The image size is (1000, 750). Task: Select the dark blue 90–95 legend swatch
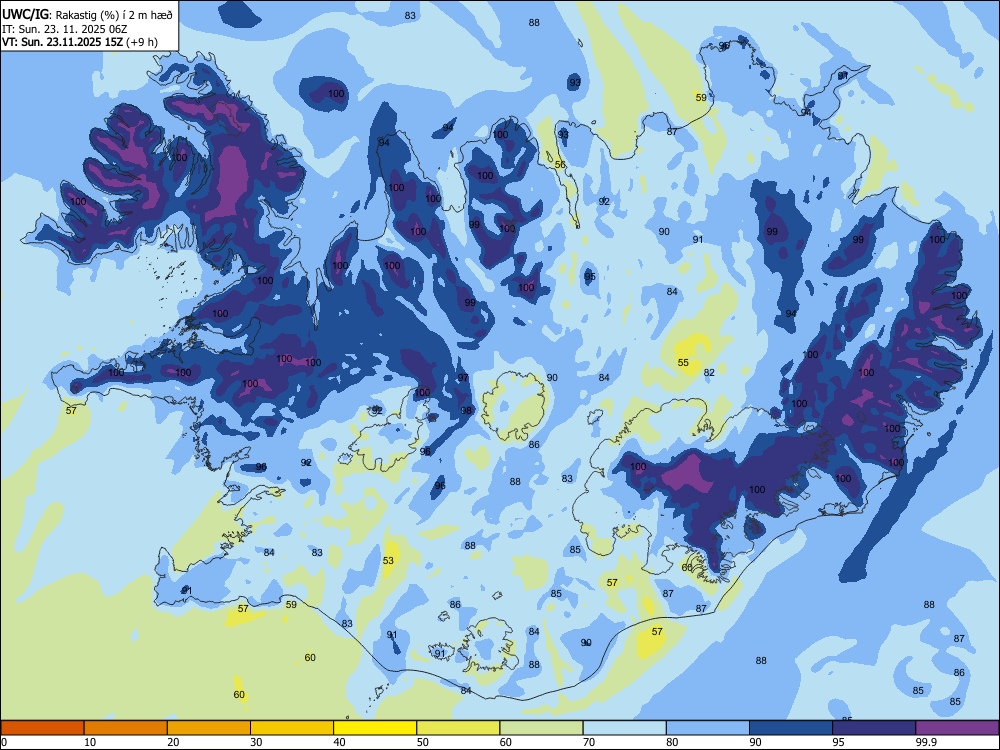click(791, 728)
